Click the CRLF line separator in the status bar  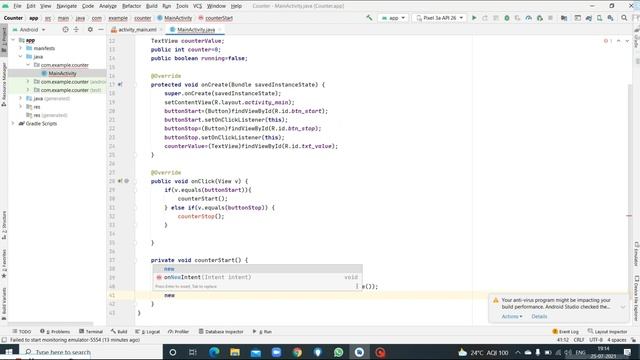(579, 340)
